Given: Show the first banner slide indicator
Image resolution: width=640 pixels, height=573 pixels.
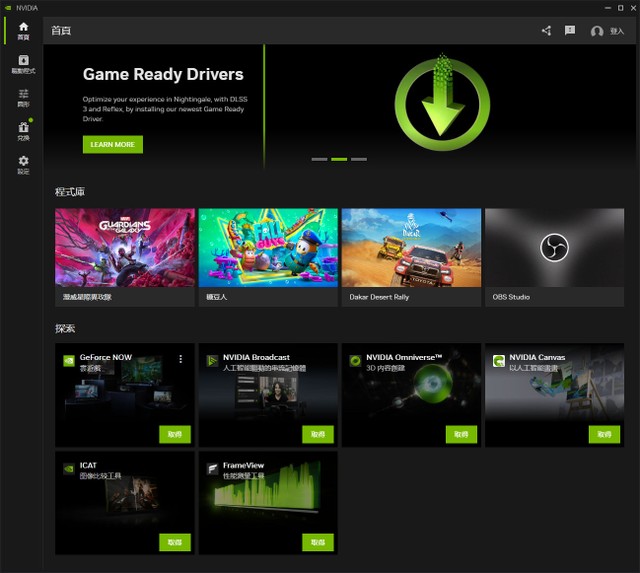Looking at the screenshot, I should [x=319, y=159].
